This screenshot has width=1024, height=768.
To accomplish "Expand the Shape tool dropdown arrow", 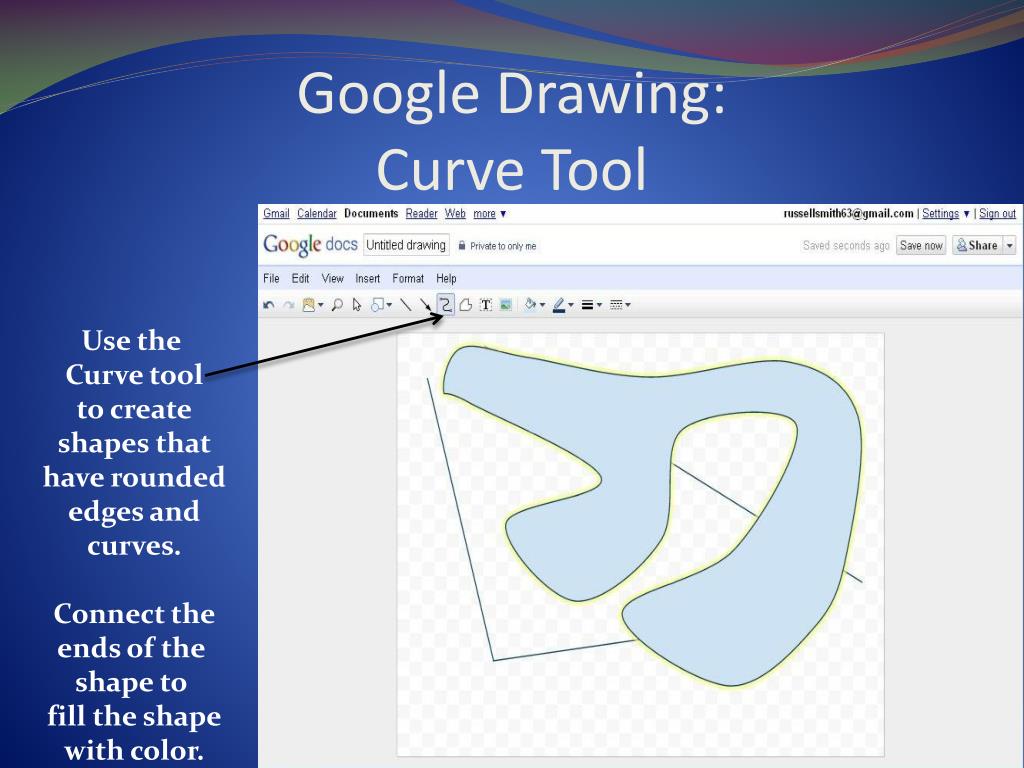I will pyautogui.click(x=389, y=305).
